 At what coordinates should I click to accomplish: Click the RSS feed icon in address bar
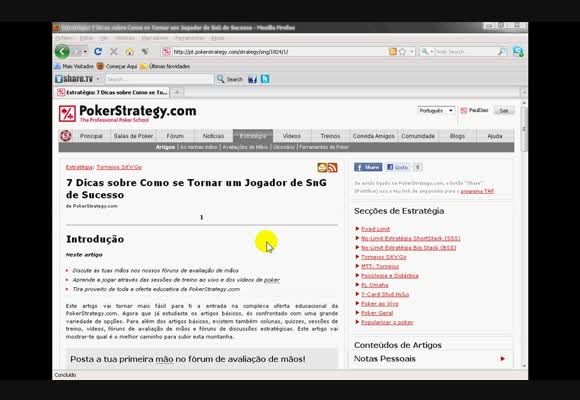click(x=392, y=52)
